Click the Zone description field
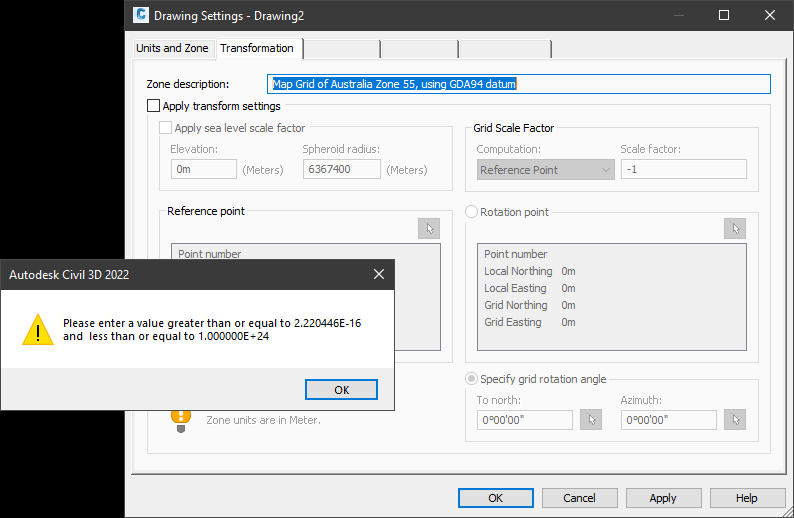Image resolution: width=794 pixels, height=518 pixels. pyautogui.click(x=519, y=84)
